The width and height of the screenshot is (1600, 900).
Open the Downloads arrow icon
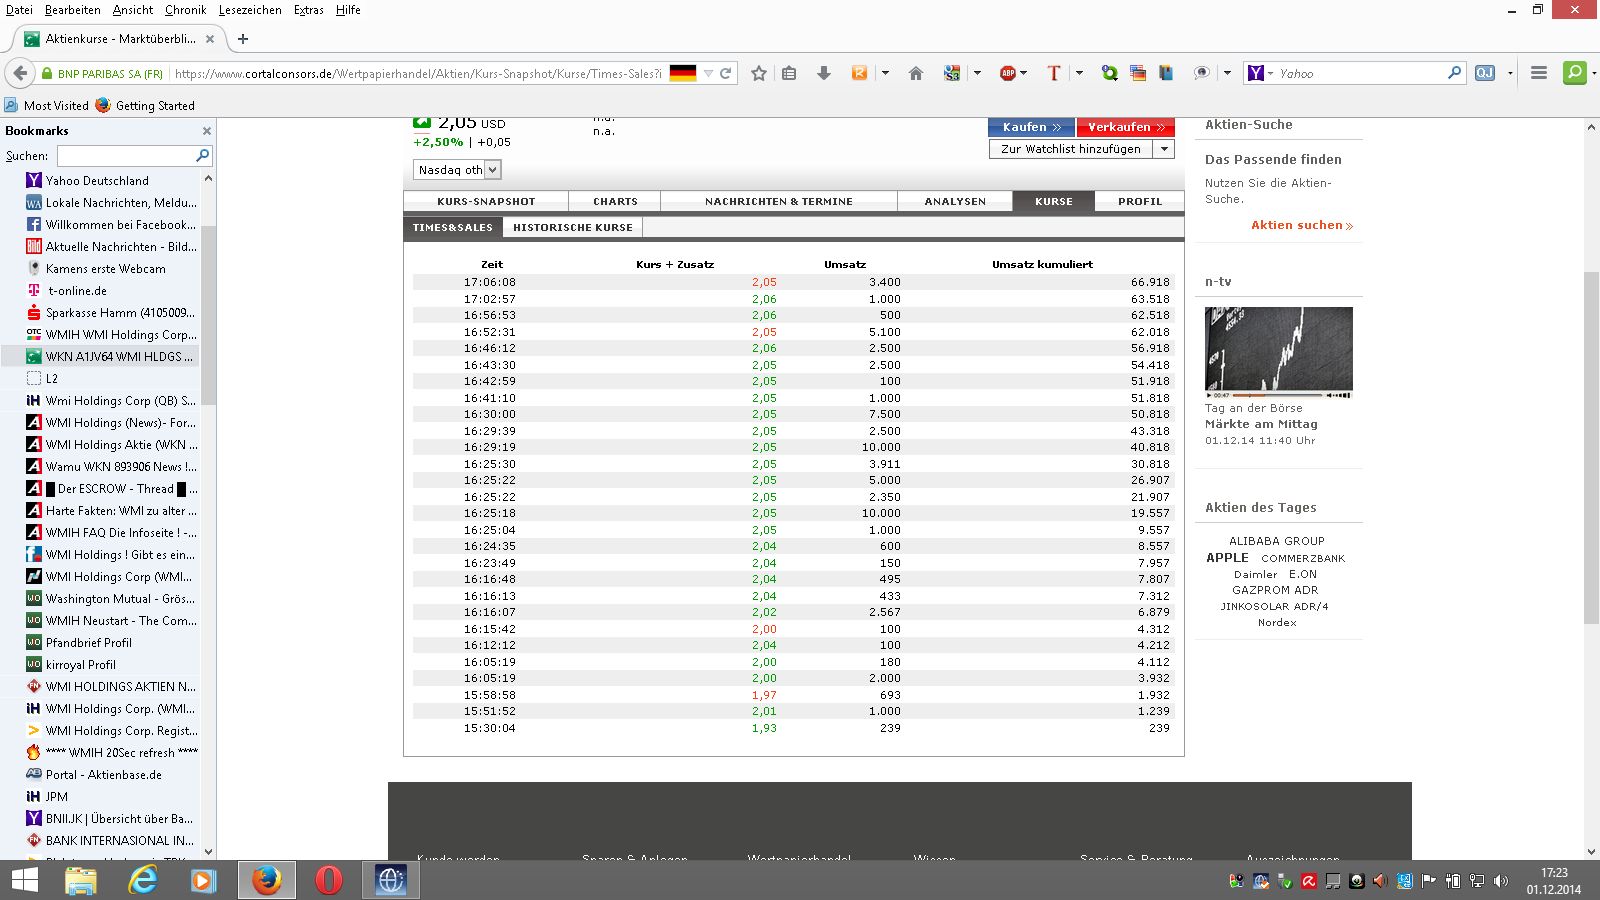[x=824, y=73]
